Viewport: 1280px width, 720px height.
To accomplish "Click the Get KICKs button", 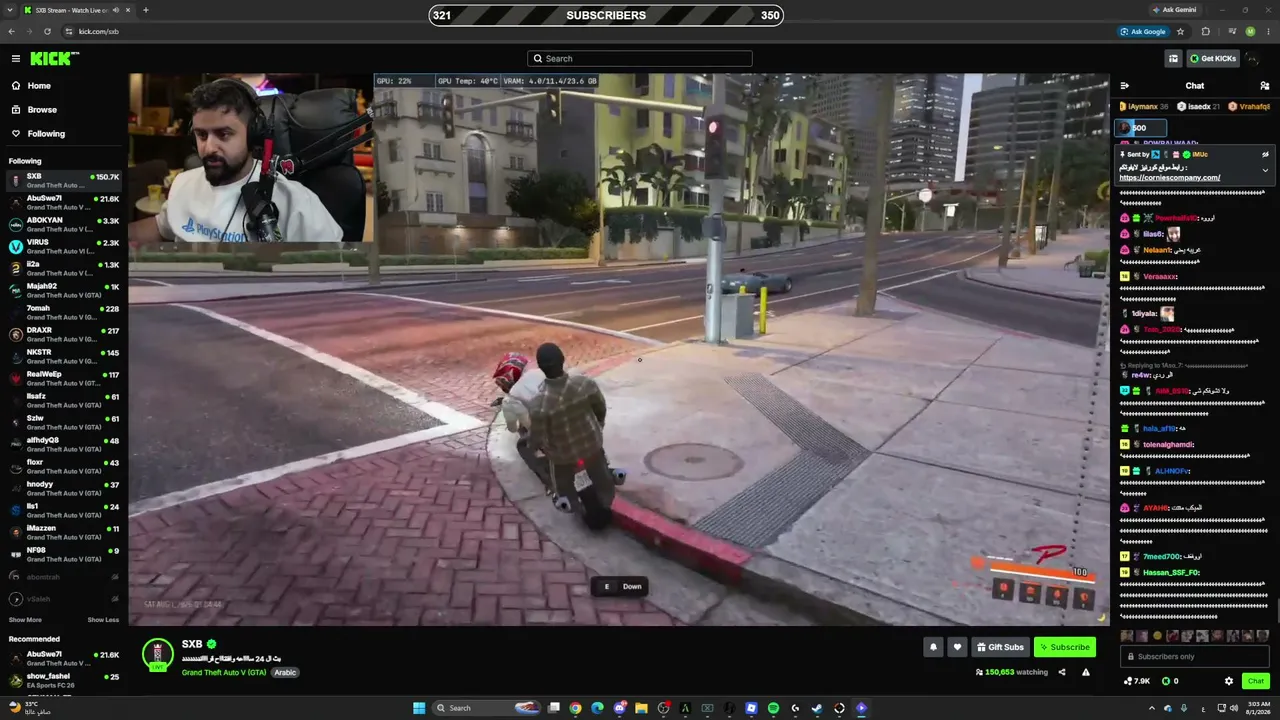I will click(1213, 58).
